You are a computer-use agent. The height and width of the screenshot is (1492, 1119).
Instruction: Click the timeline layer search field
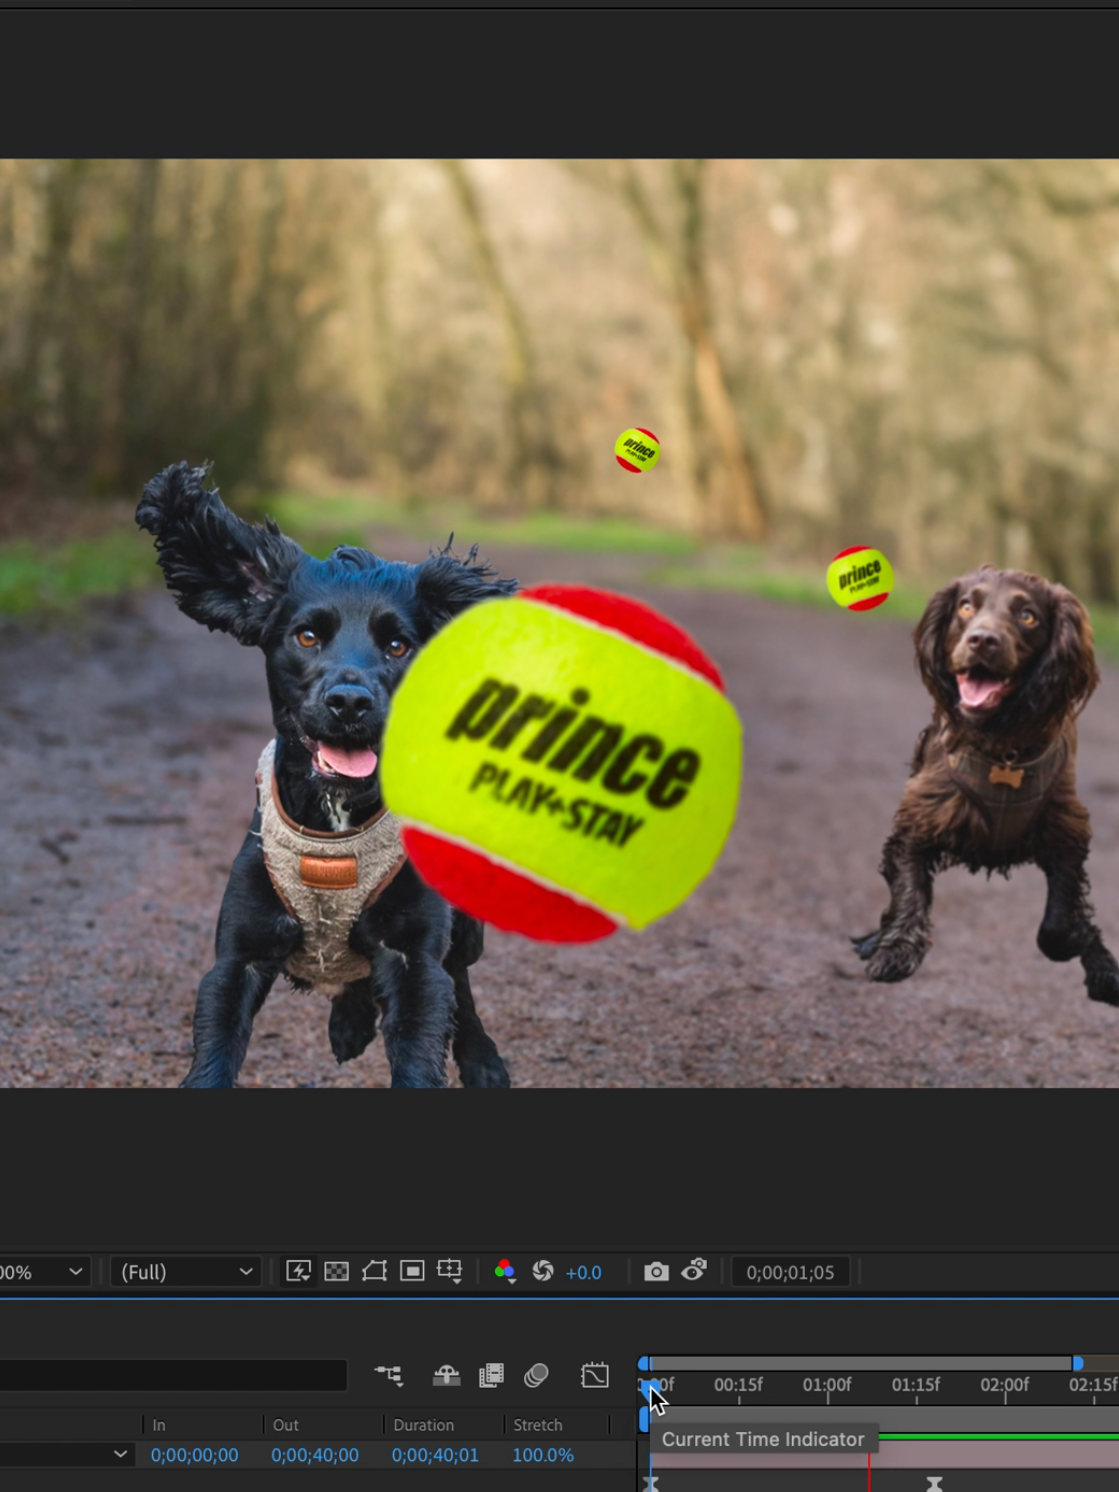[173, 1375]
